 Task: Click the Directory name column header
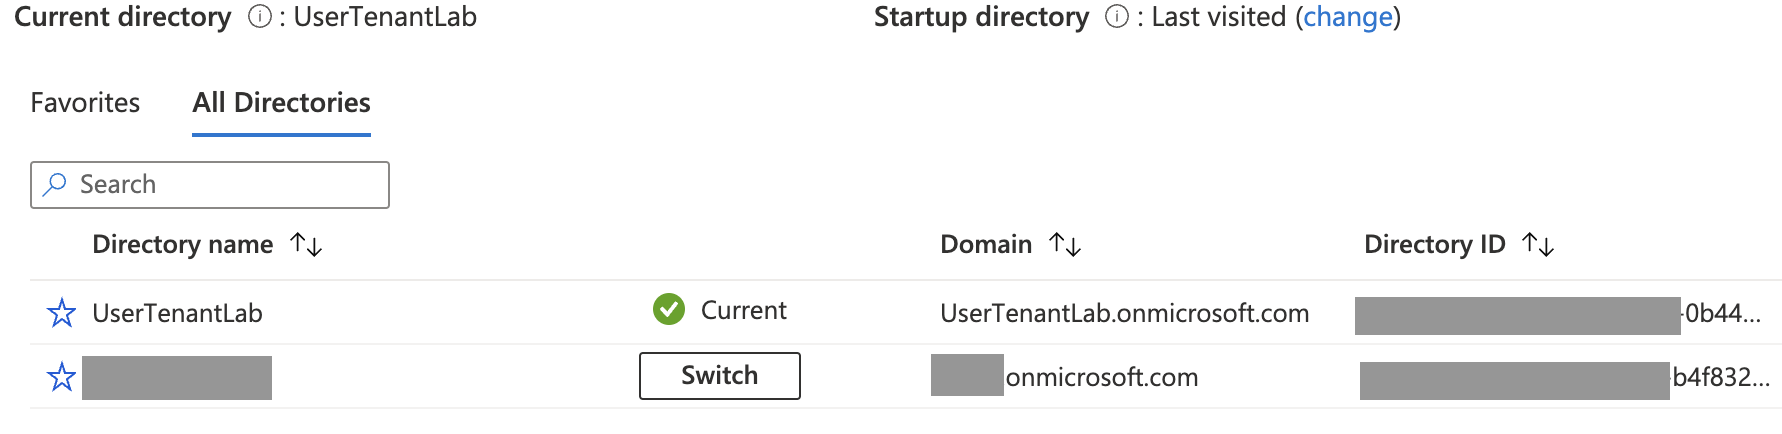point(182,244)
